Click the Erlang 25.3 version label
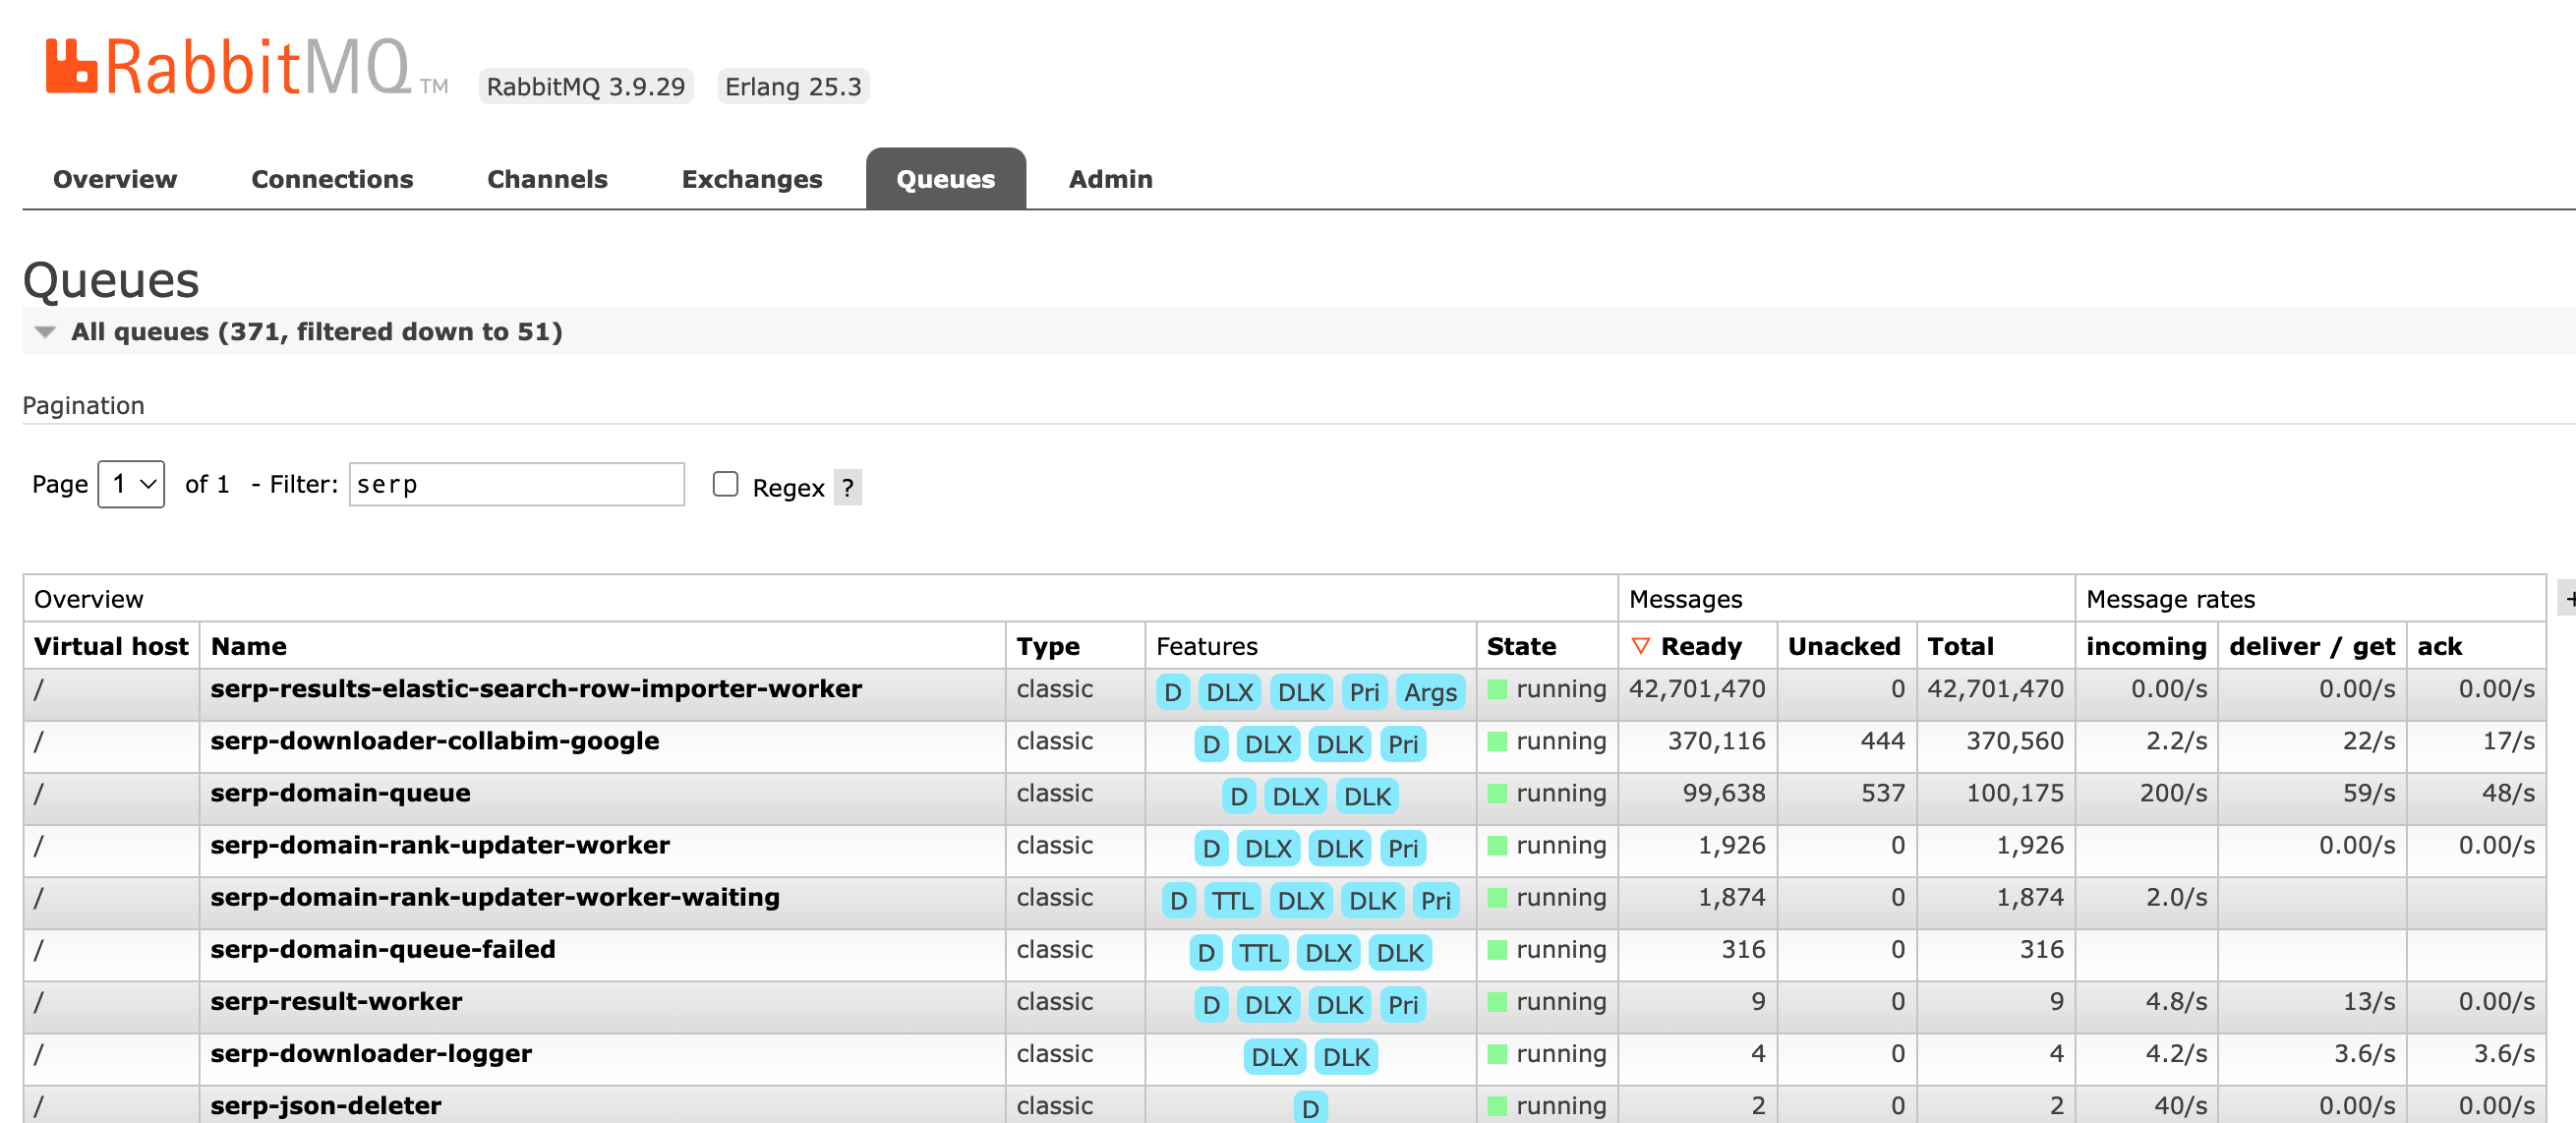Image resolution: width=2576 pixels, height=1123 pixels. tap(793, 86)
